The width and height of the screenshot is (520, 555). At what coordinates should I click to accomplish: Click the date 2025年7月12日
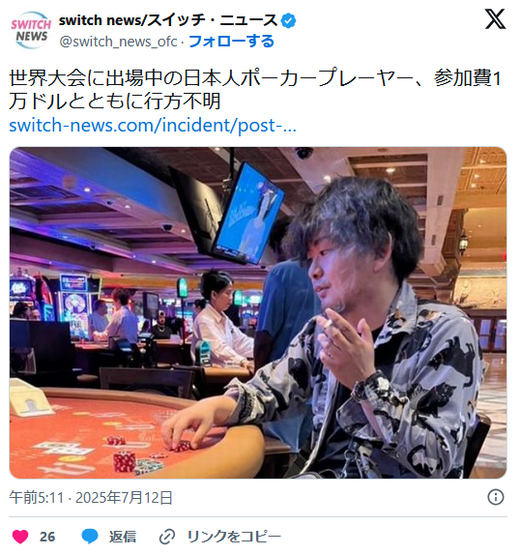click(x=124, y=498)
